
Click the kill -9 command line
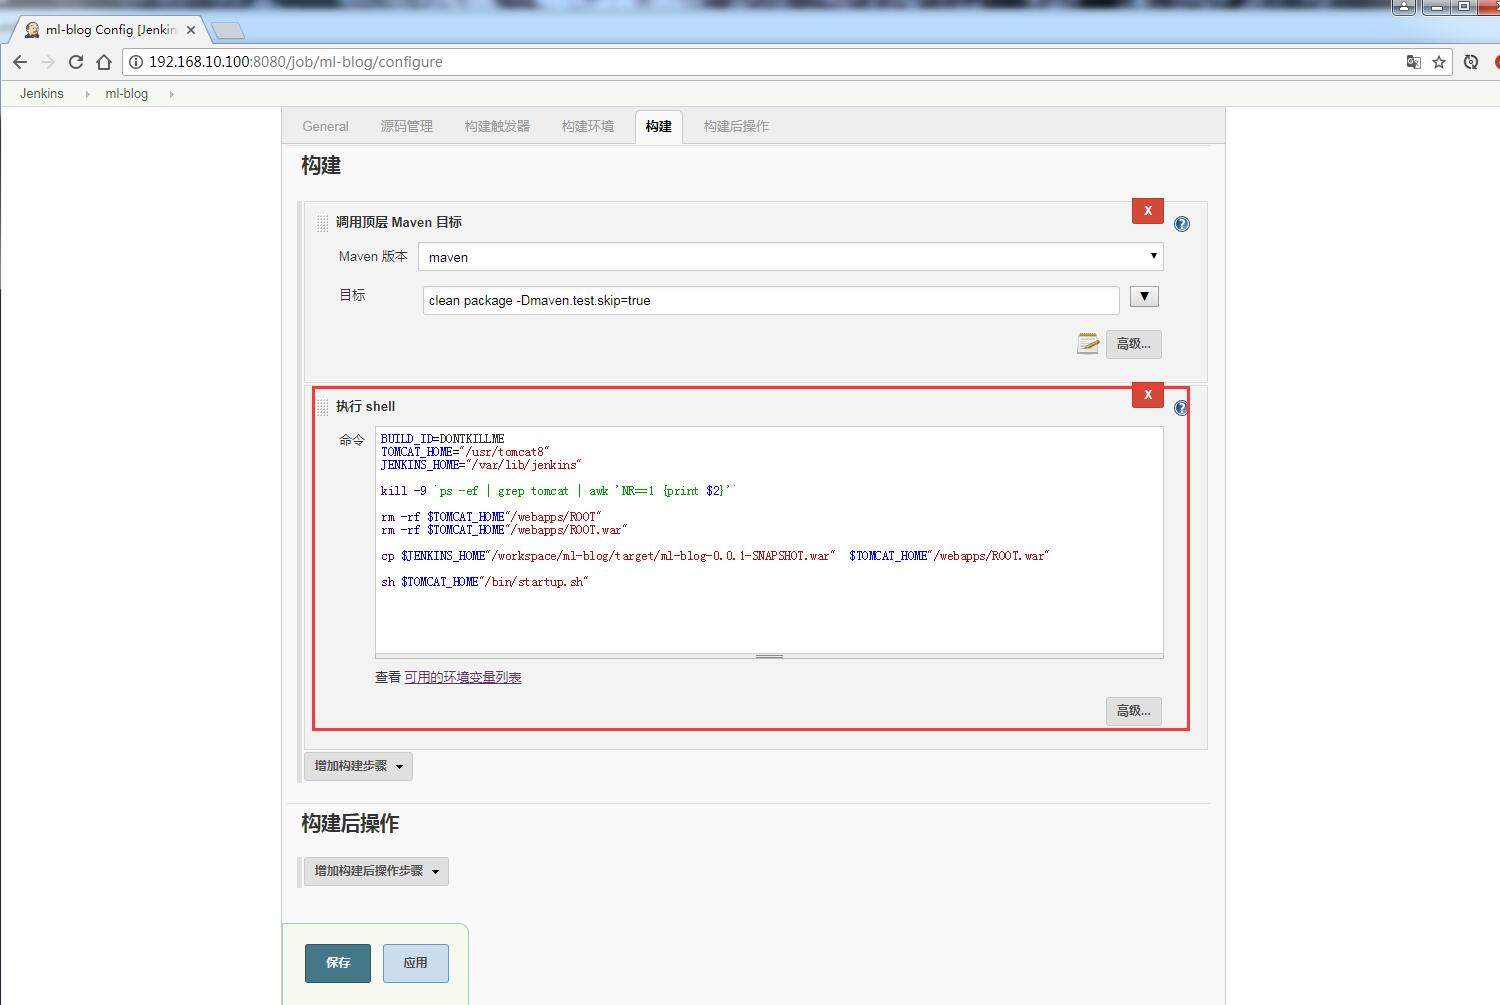[558, 491]
